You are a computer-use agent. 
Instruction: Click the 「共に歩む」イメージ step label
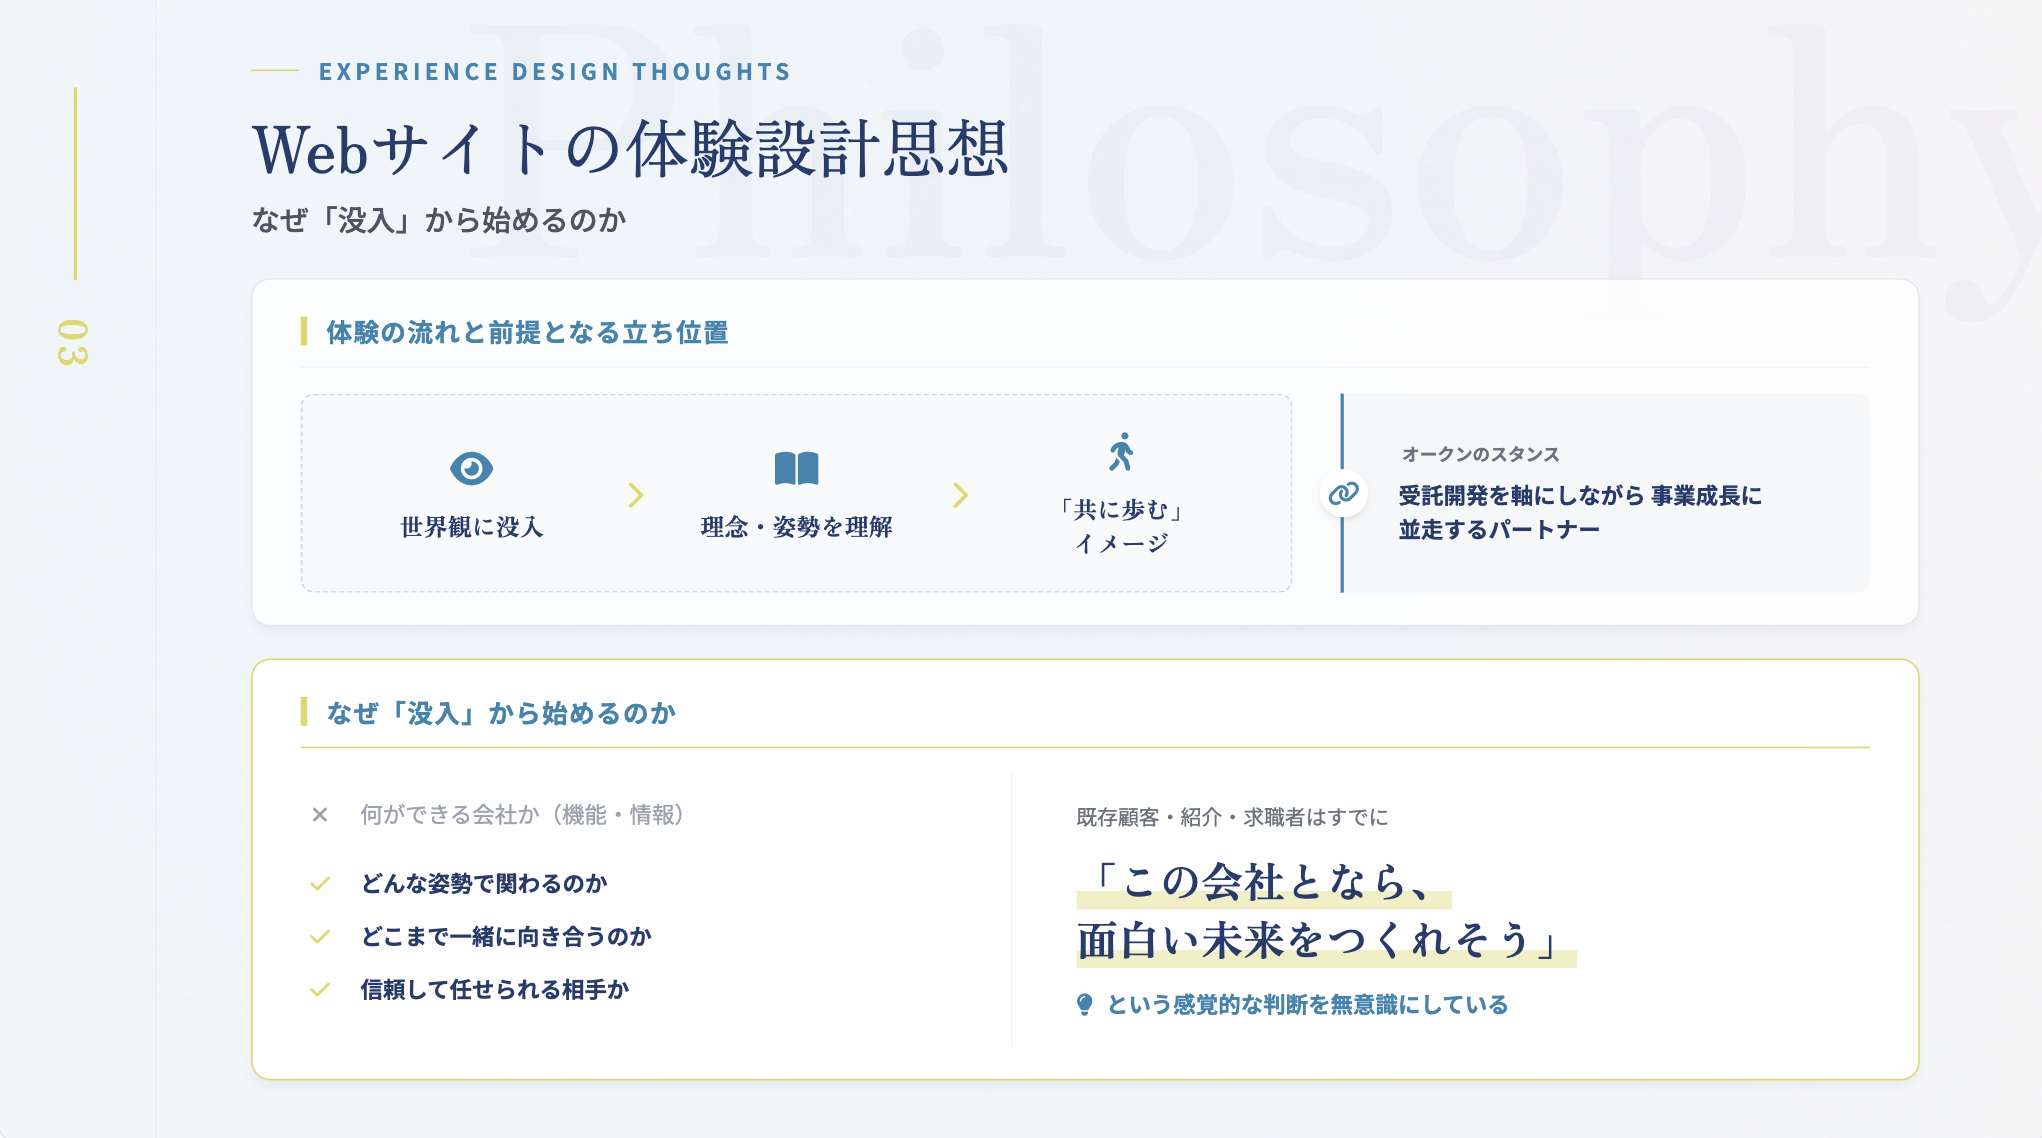pos(1121,526)
